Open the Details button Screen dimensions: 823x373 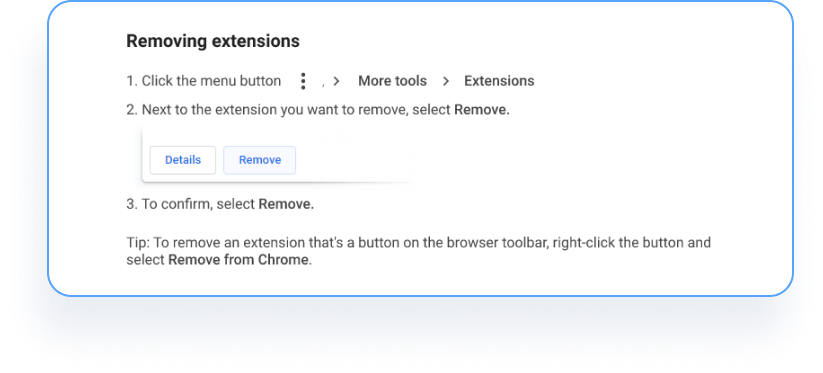coord(183,160)
